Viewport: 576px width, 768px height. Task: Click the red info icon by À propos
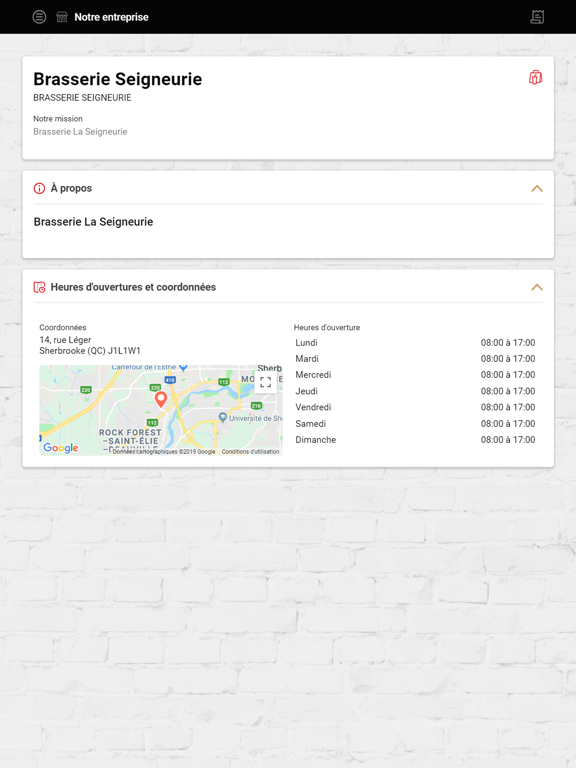point(39,188)
